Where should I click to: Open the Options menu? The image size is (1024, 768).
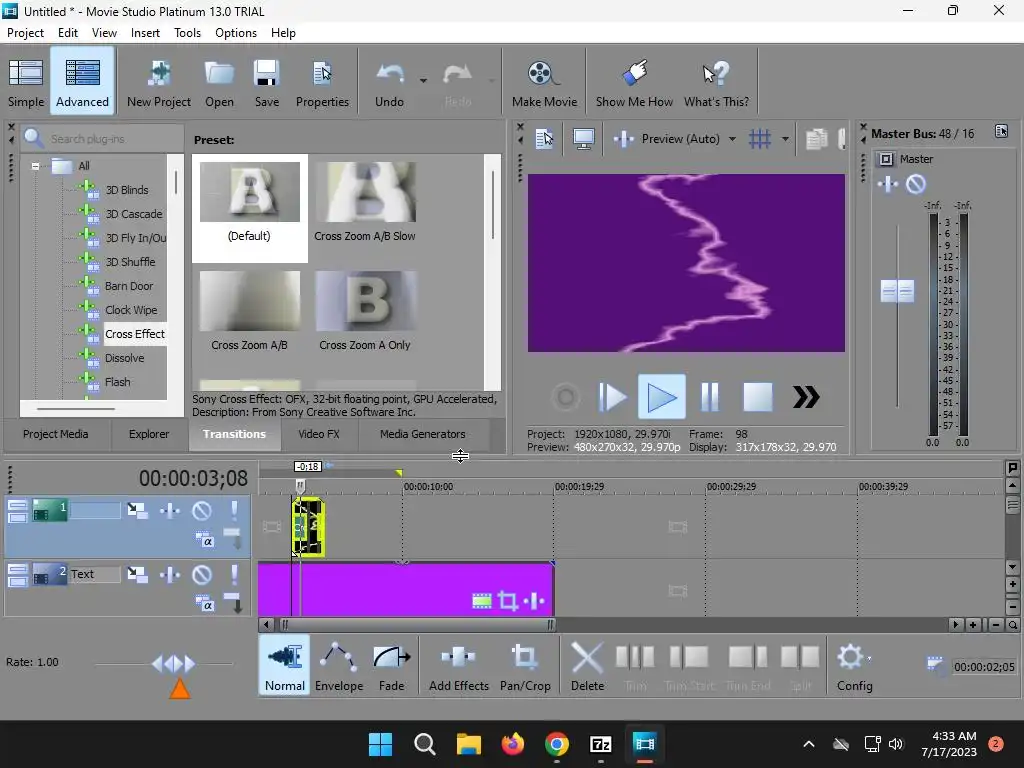click(x=236, y=33)
